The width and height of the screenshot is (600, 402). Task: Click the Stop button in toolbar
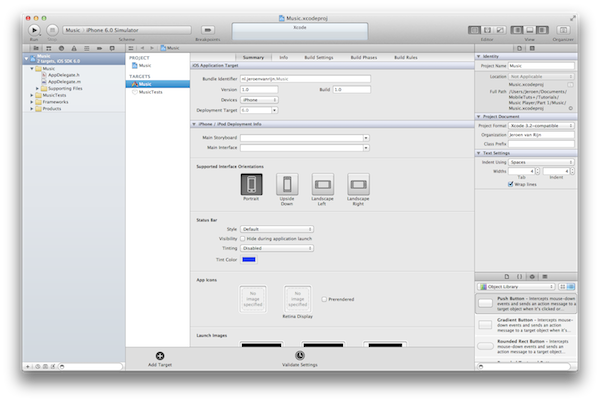[52, 30]
